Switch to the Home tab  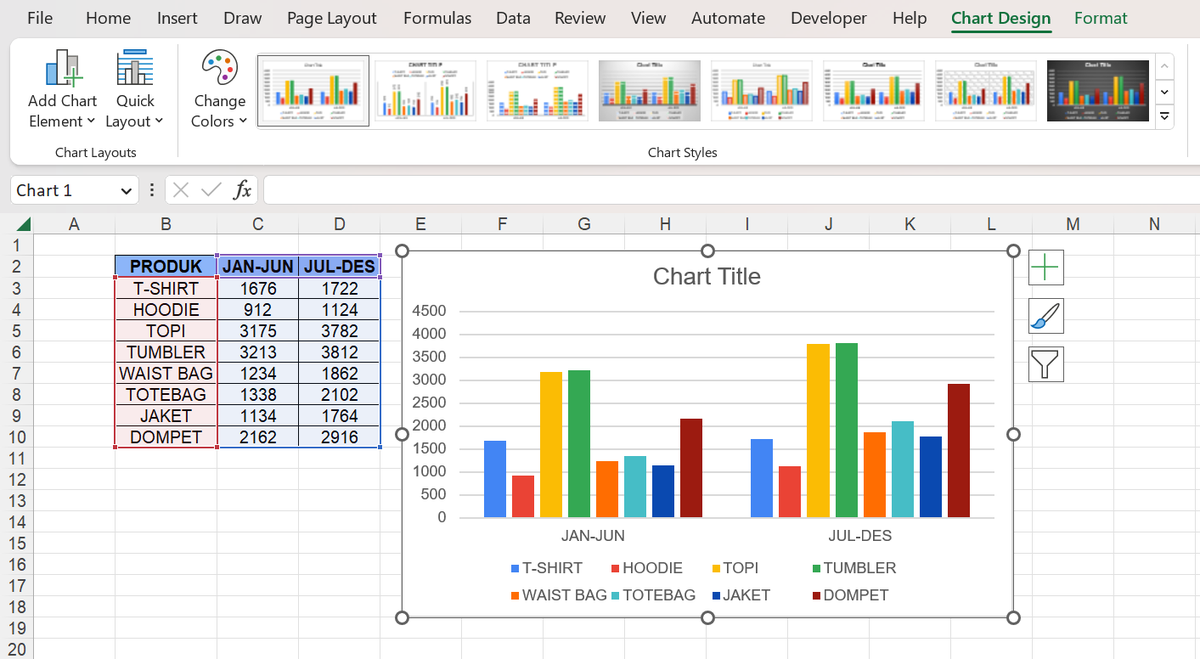108,18
